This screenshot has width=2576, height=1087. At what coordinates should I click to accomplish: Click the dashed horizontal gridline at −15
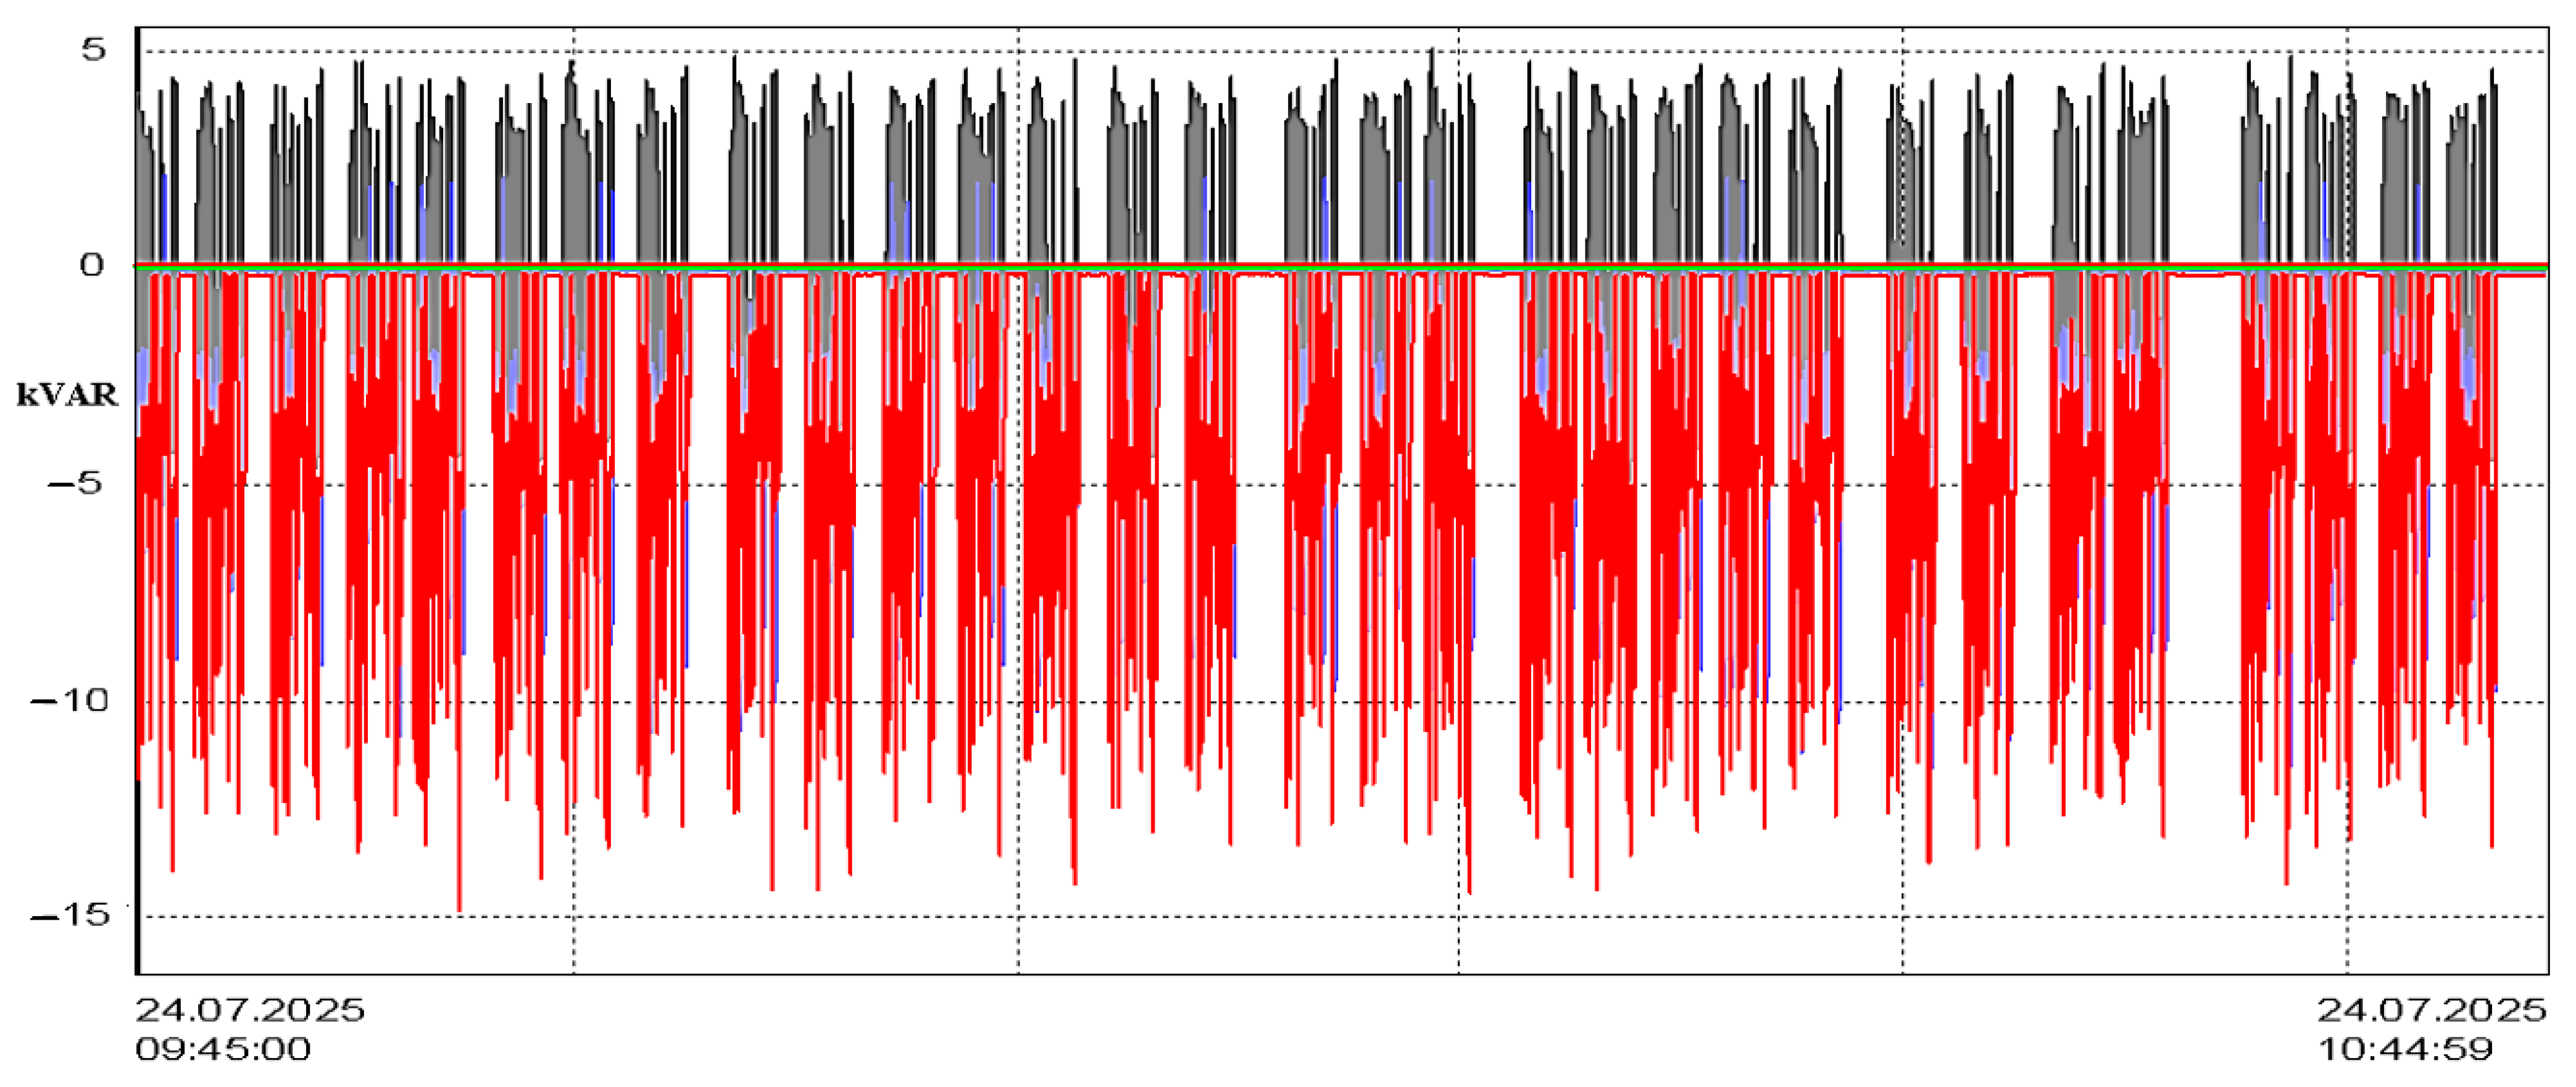(x=1250, y=916)
